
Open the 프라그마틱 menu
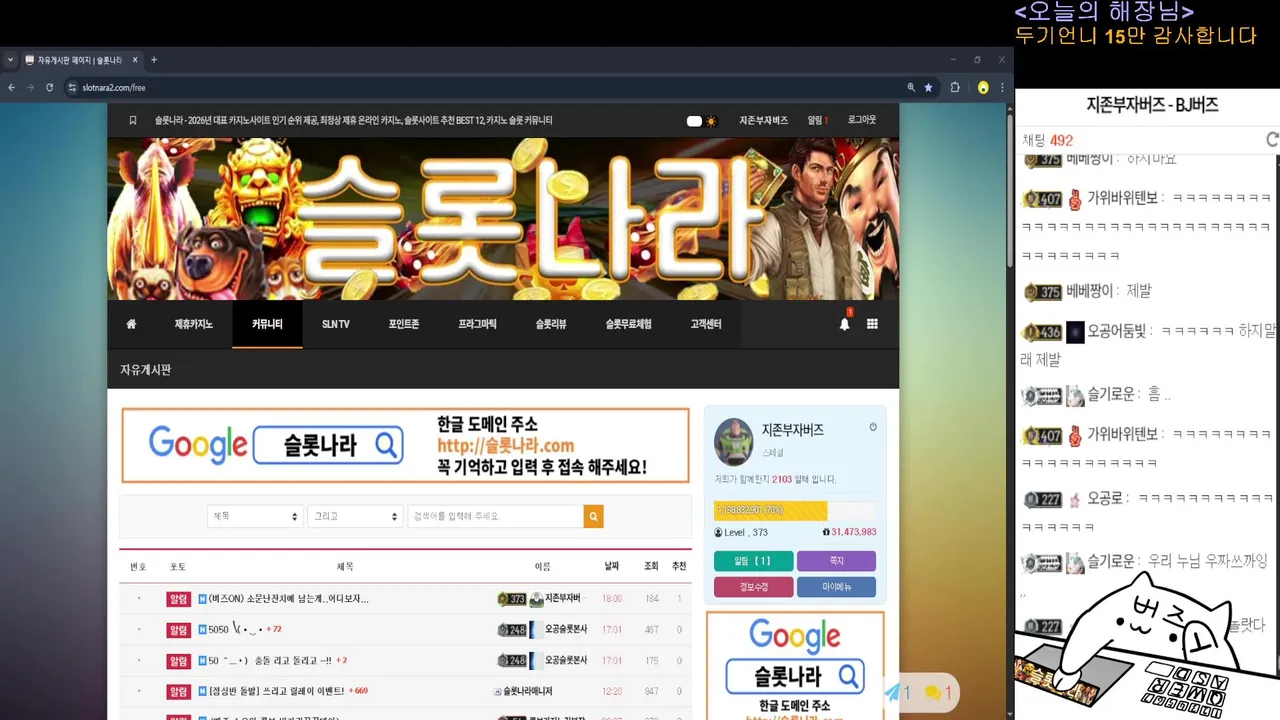[x=477, y=324]
